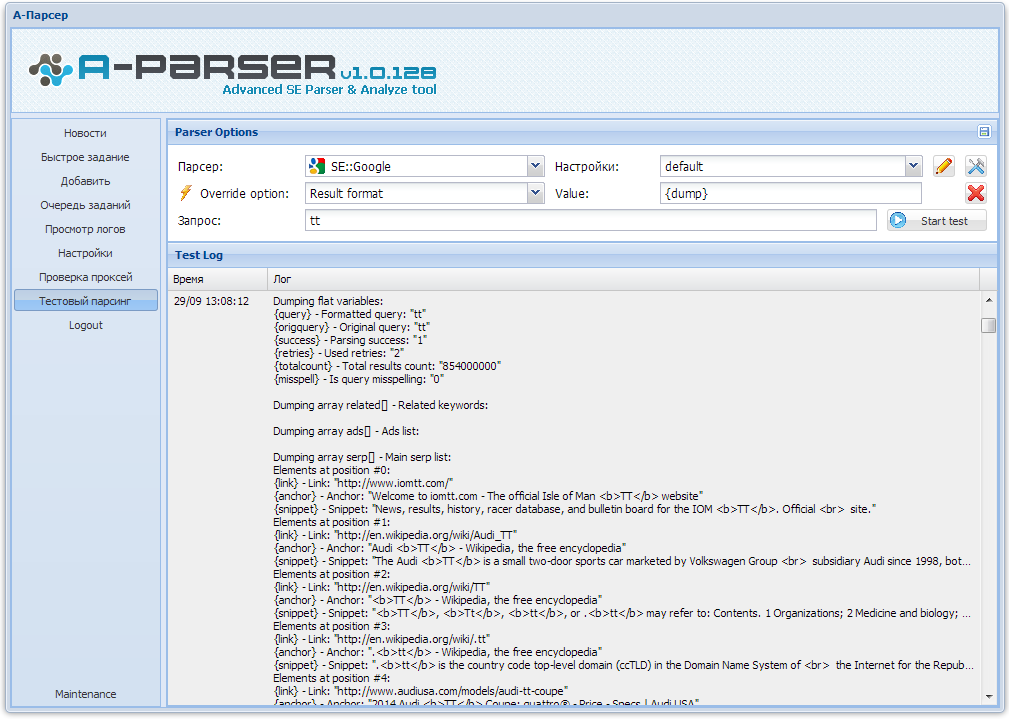Click the "Welcome to iomtt.com" anchor line
Viewport: 1009px width, 719px height.
[488, 496]
